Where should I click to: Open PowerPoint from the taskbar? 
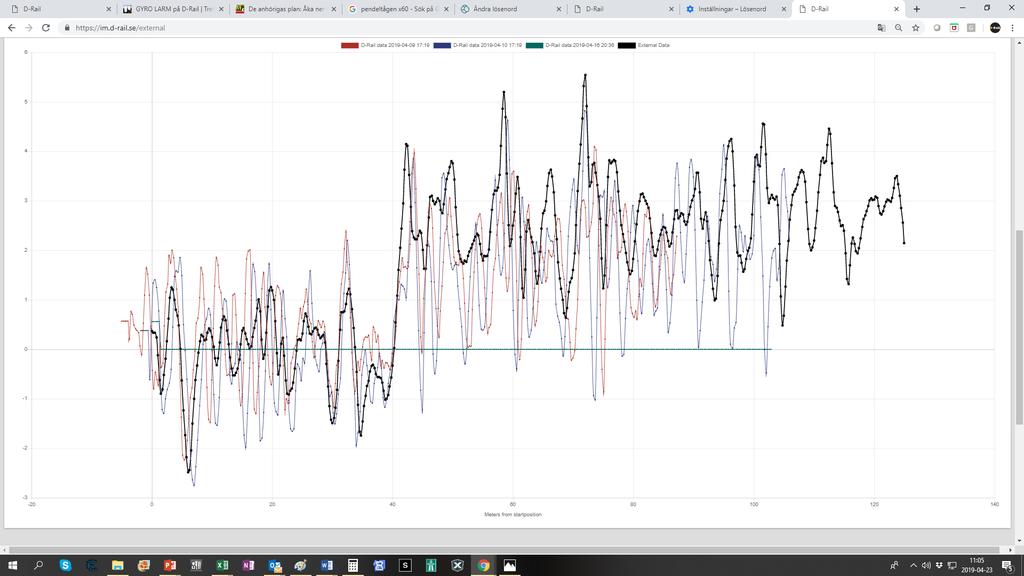(170, 565)
